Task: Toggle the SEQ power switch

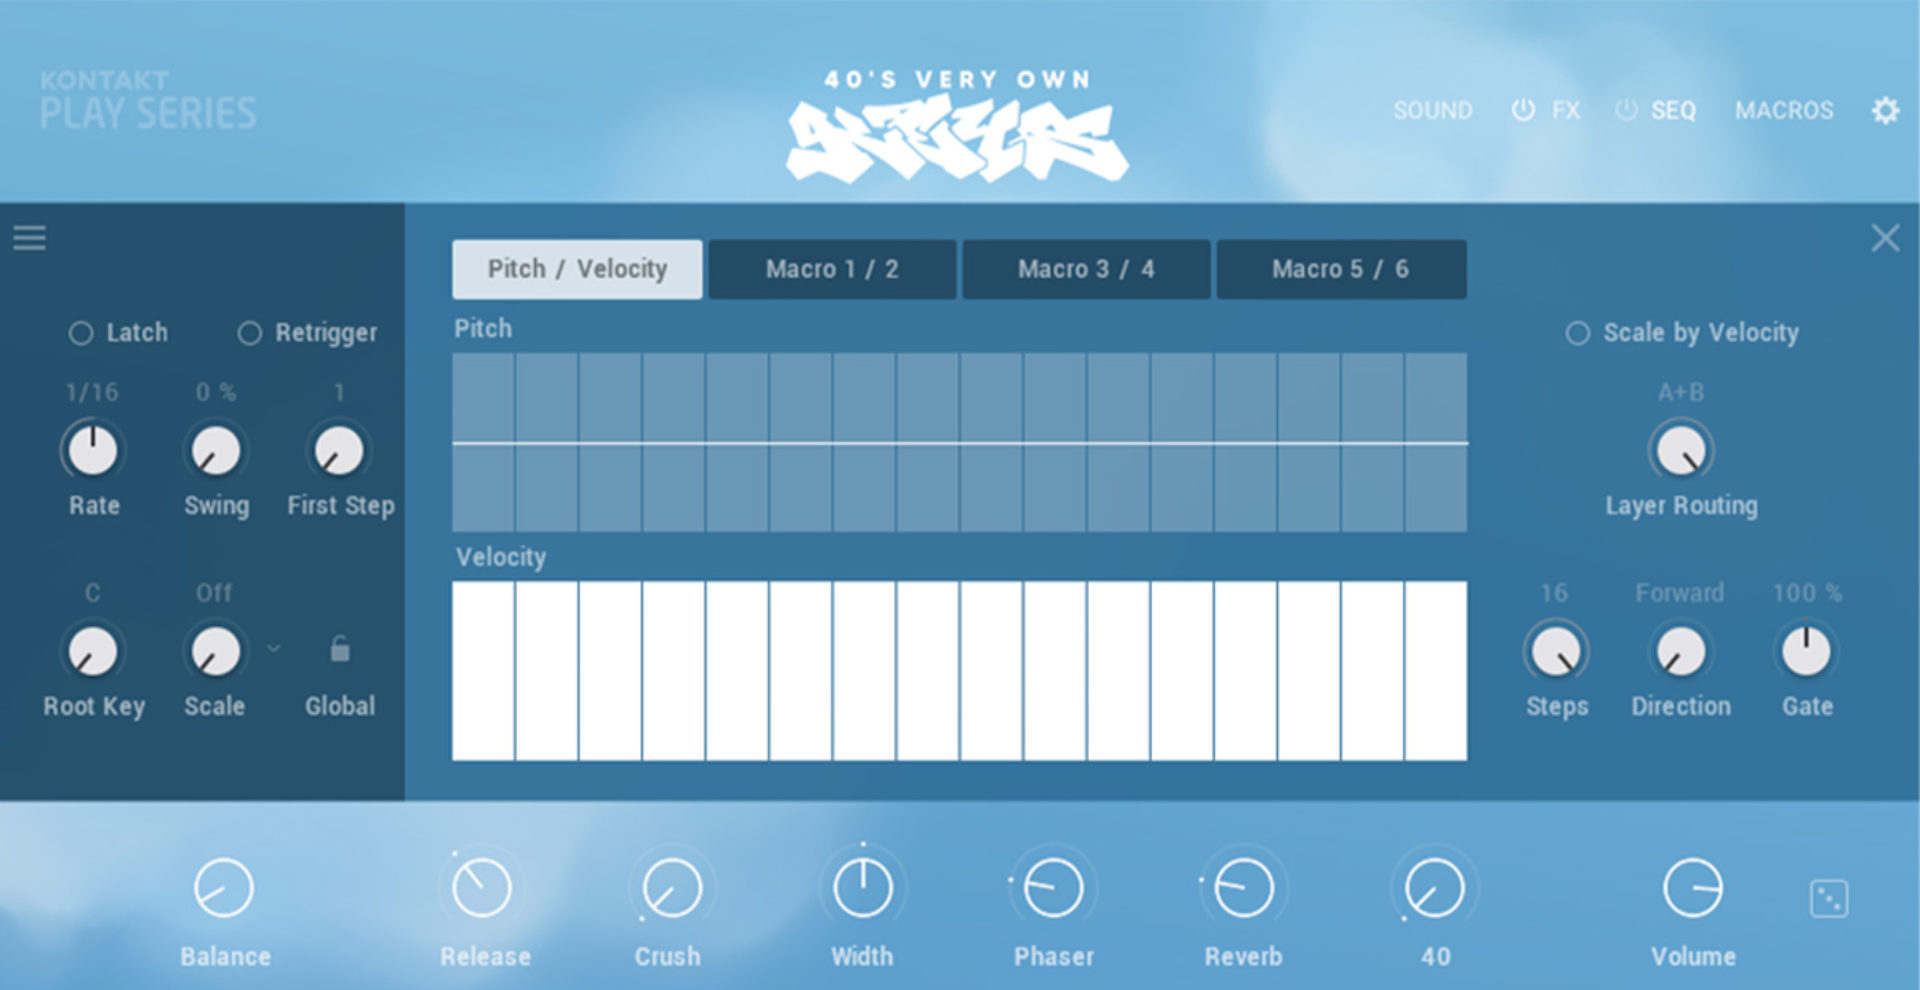Action: coord(1625,110)
